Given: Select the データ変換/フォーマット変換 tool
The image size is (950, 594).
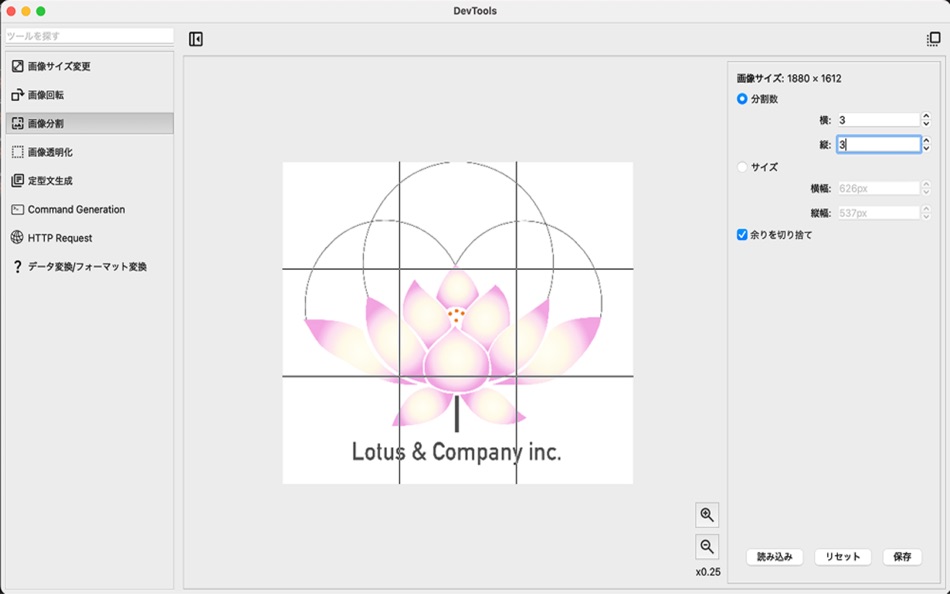Looking at the screenshot, I should click(x=80, y=267).
